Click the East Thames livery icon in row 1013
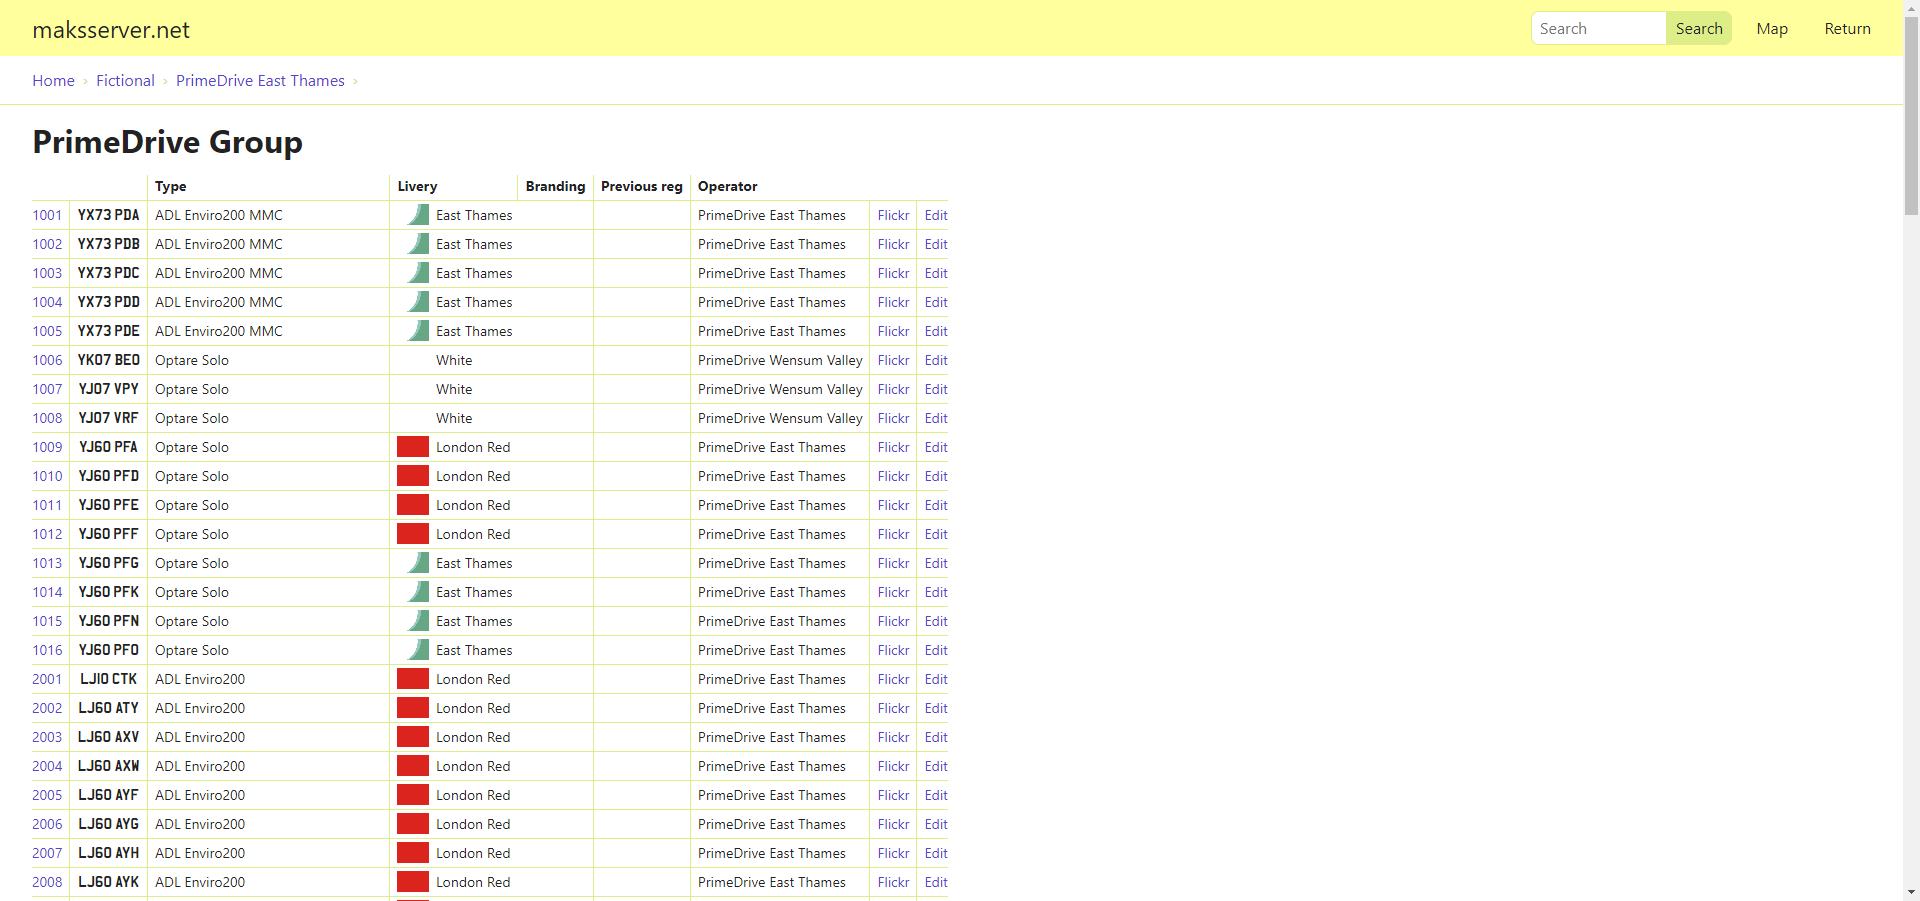Viewport: 1920px width, 901px height. 418,563
